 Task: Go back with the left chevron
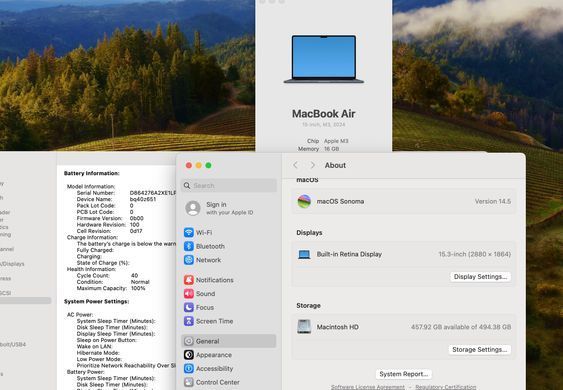[x=296, y=165]
